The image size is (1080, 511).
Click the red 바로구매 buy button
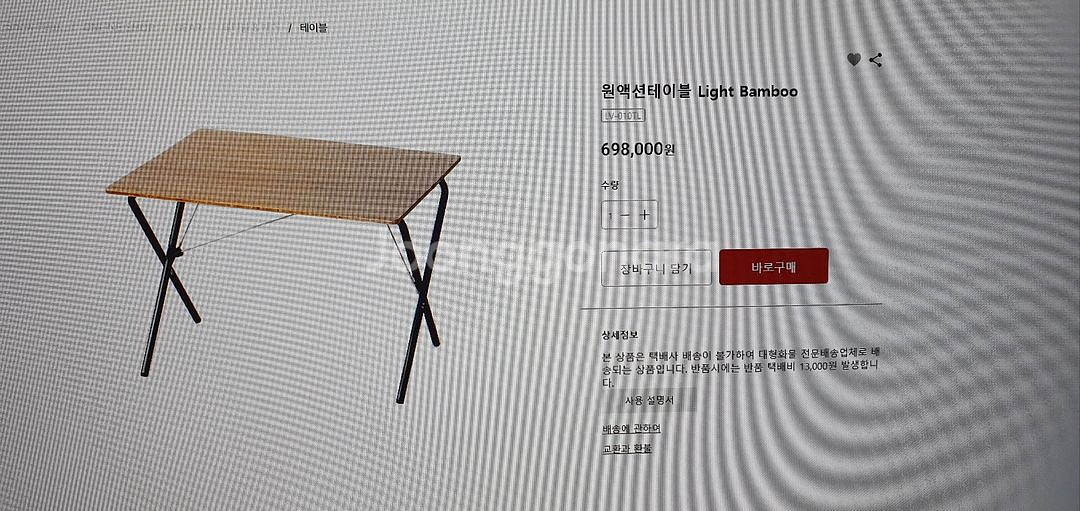click(x=773, y=267)
